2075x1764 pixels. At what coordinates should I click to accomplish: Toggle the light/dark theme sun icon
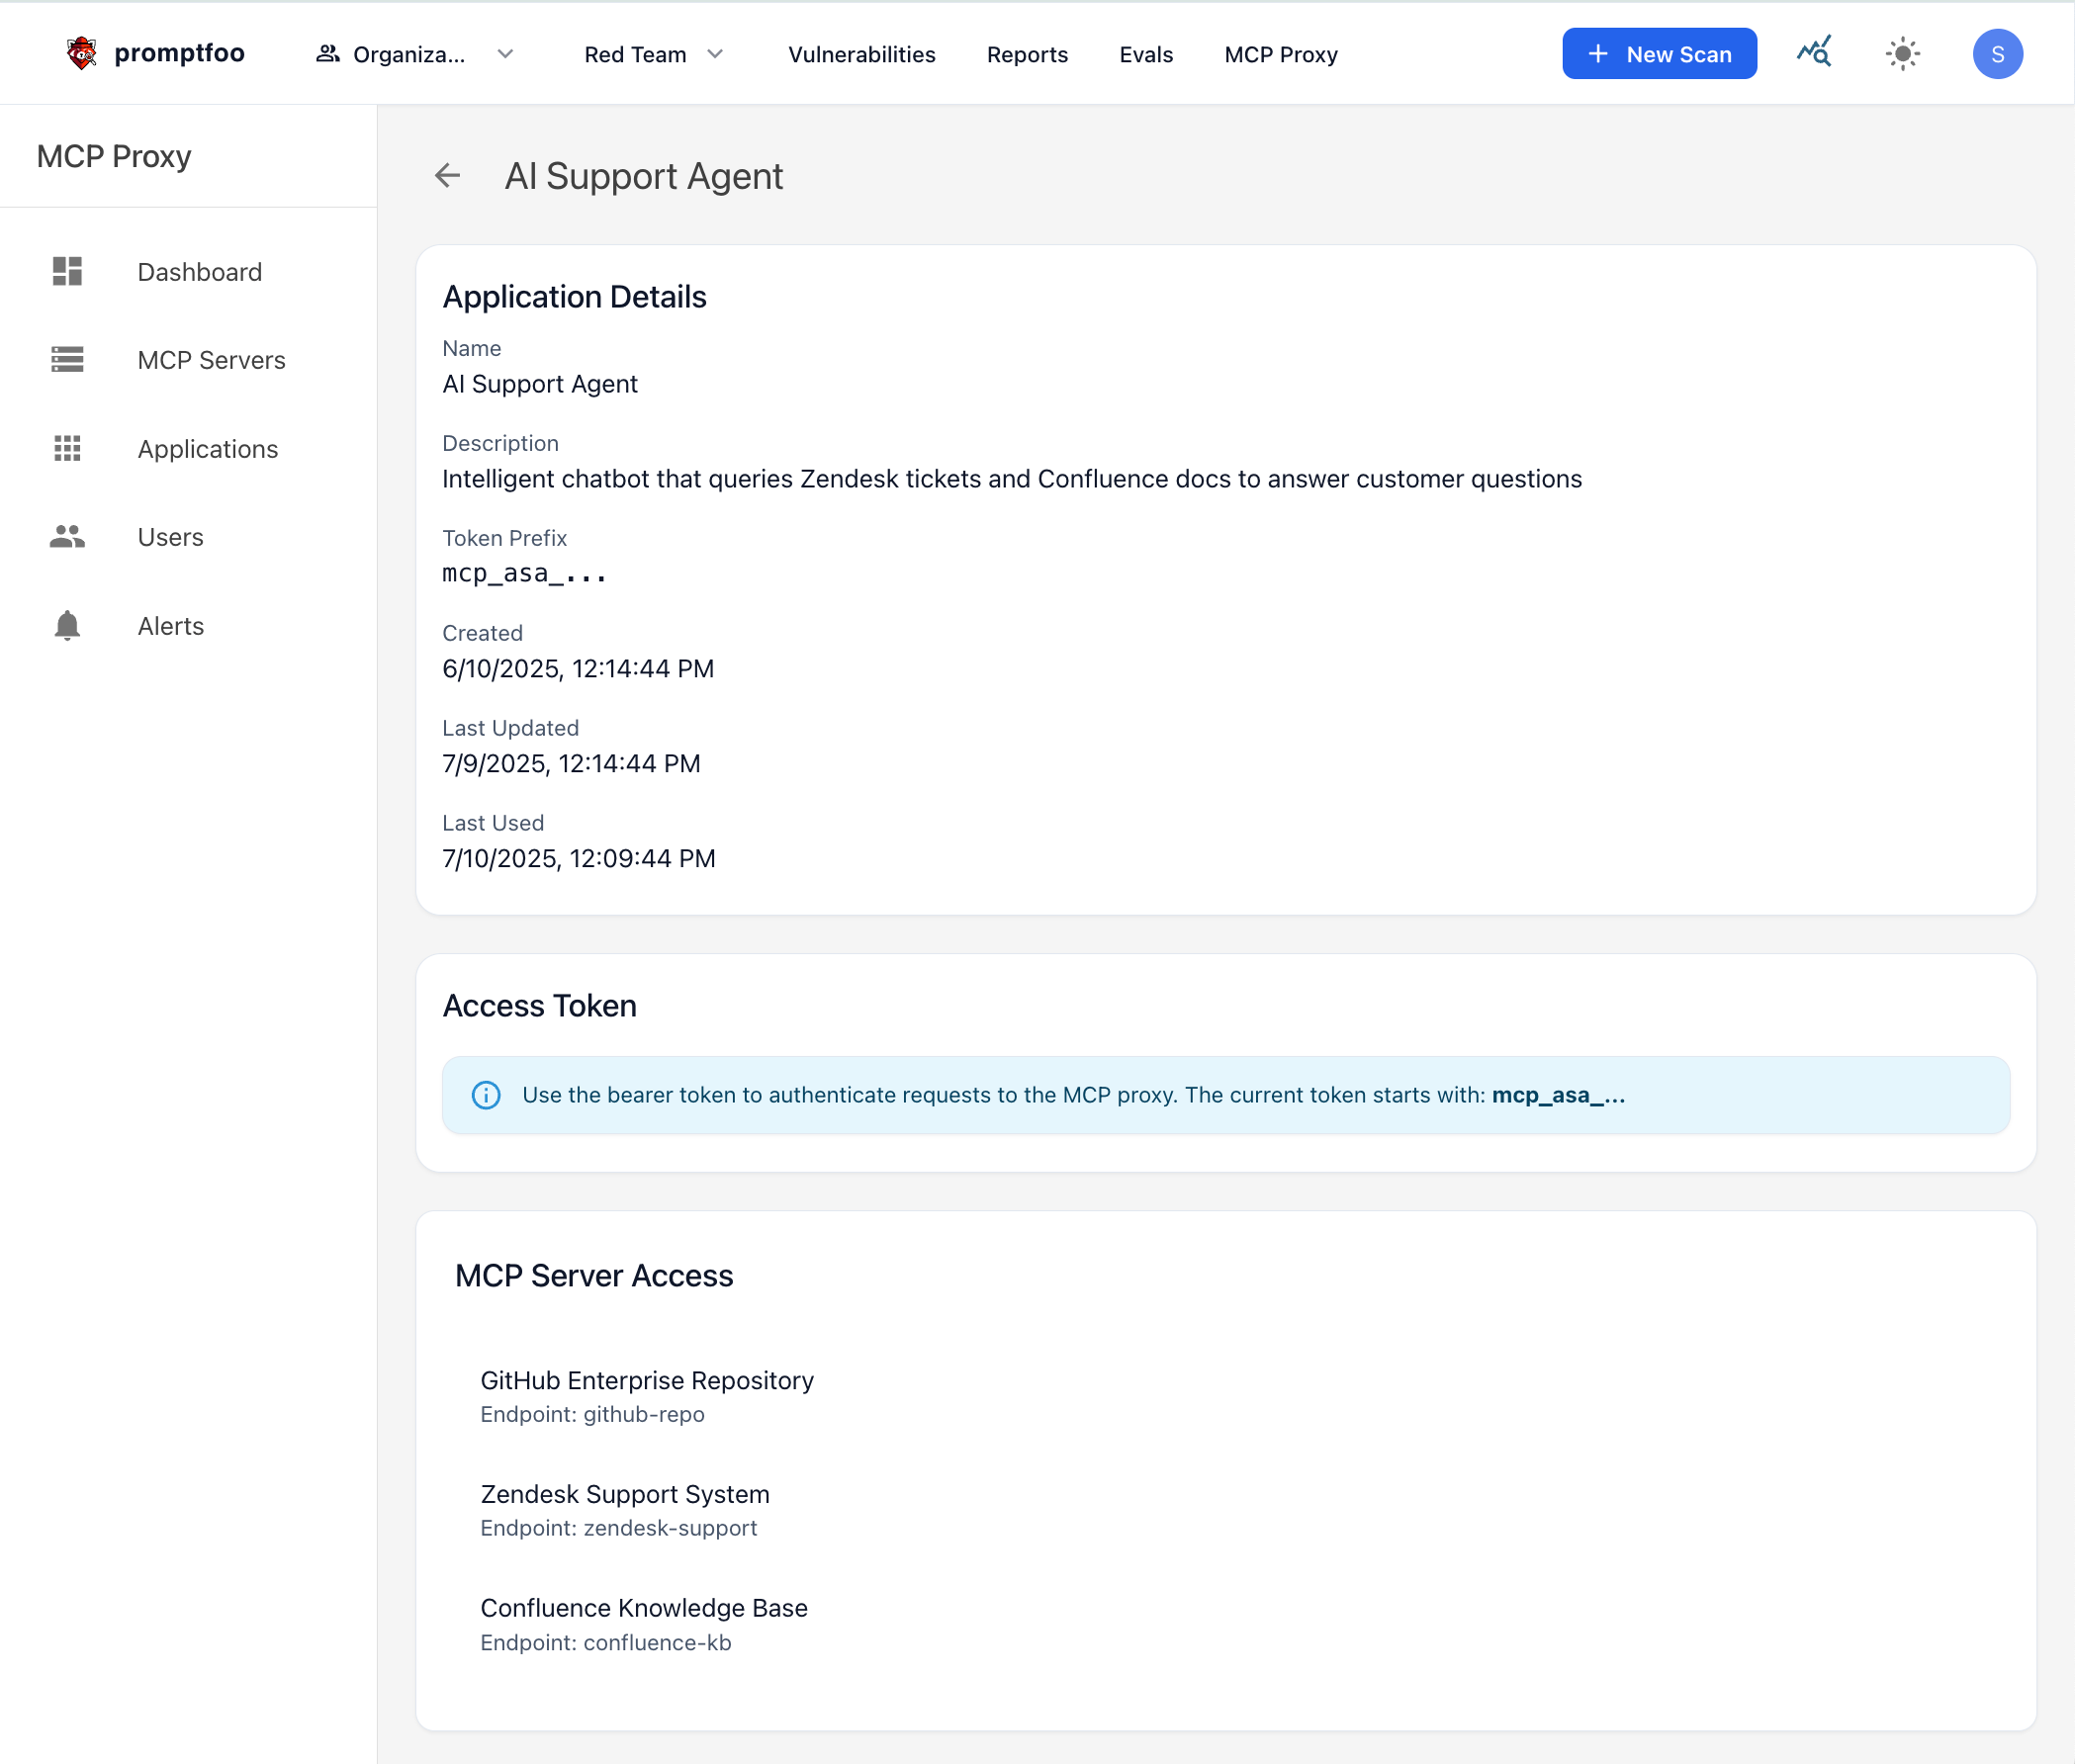point(1902,53)
